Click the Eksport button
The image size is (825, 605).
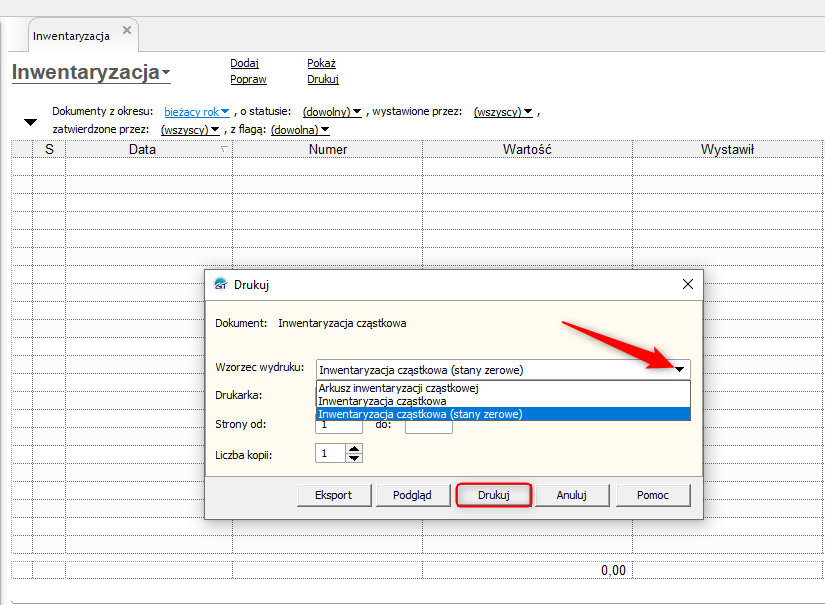coord(334,495)
